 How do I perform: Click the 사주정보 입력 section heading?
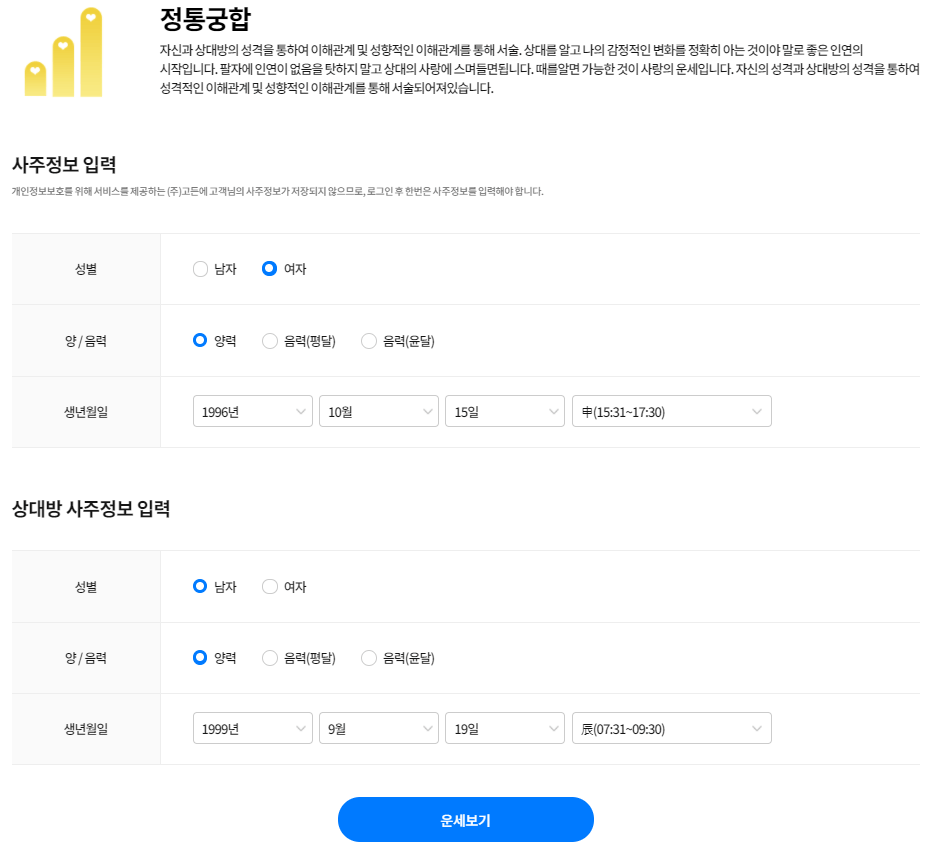point(63,165)
